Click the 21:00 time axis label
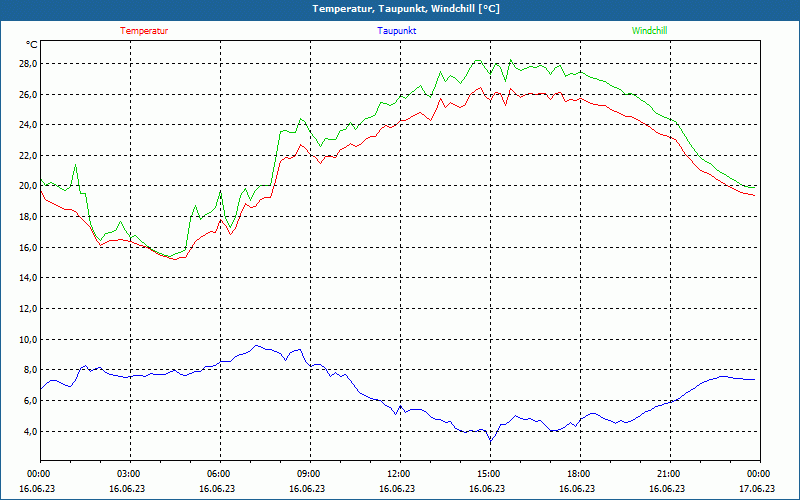Image resolution: width=800 pixels, height=500 pixels. coord(670,474)
